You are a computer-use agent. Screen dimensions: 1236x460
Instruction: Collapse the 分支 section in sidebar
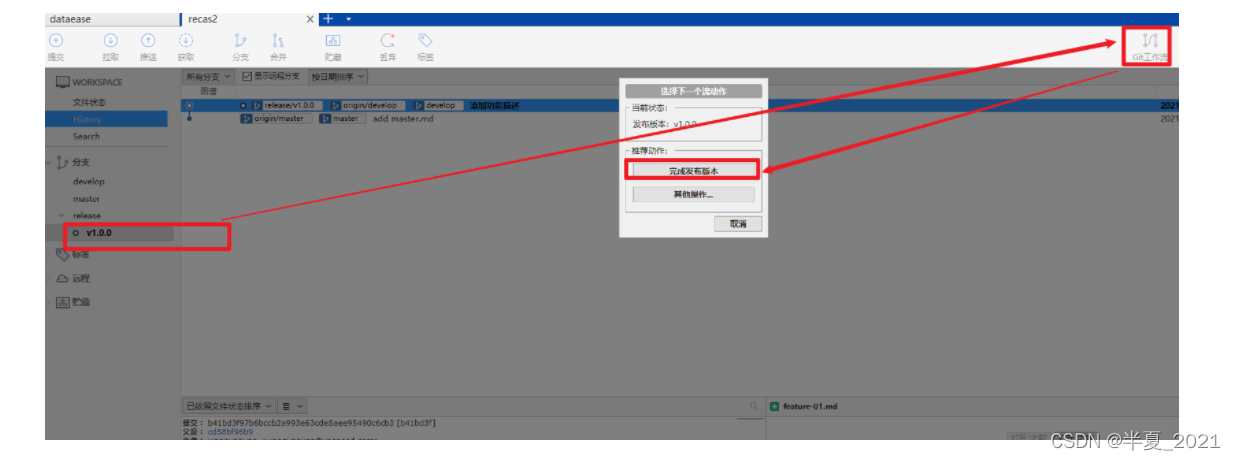pyautogui.click(x=50, y=162)
